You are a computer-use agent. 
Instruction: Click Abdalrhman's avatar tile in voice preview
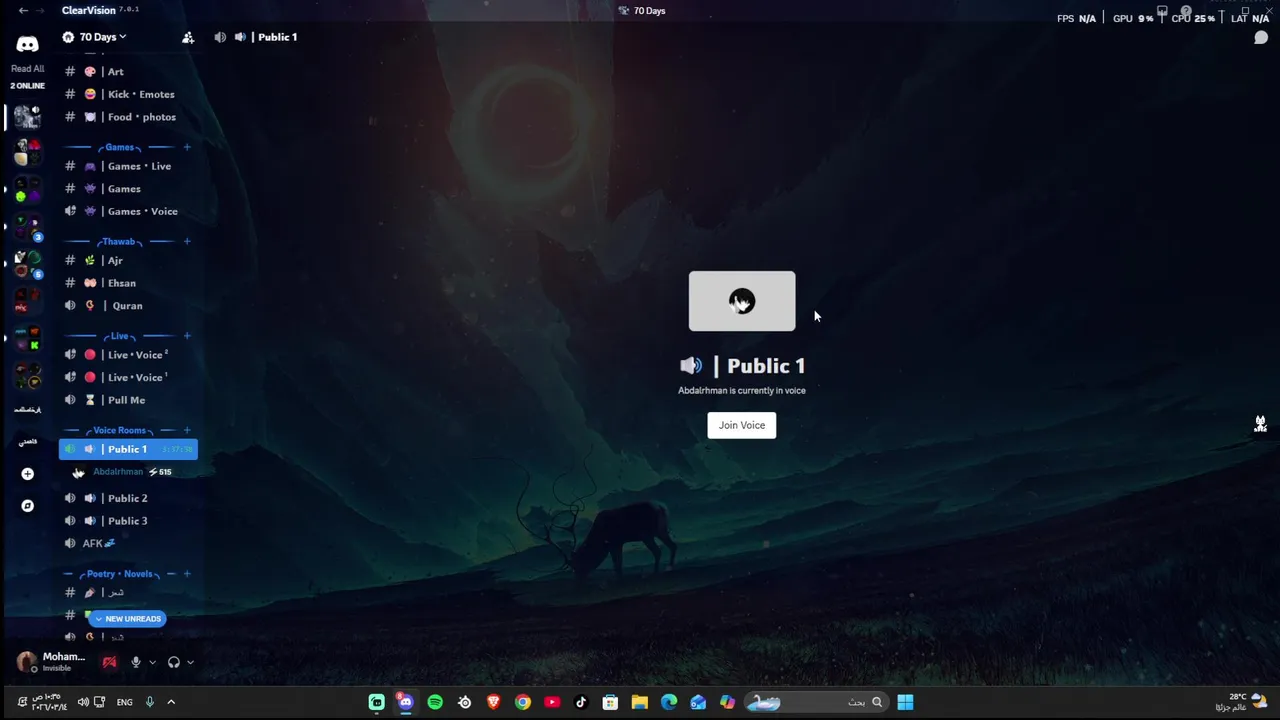742,301
